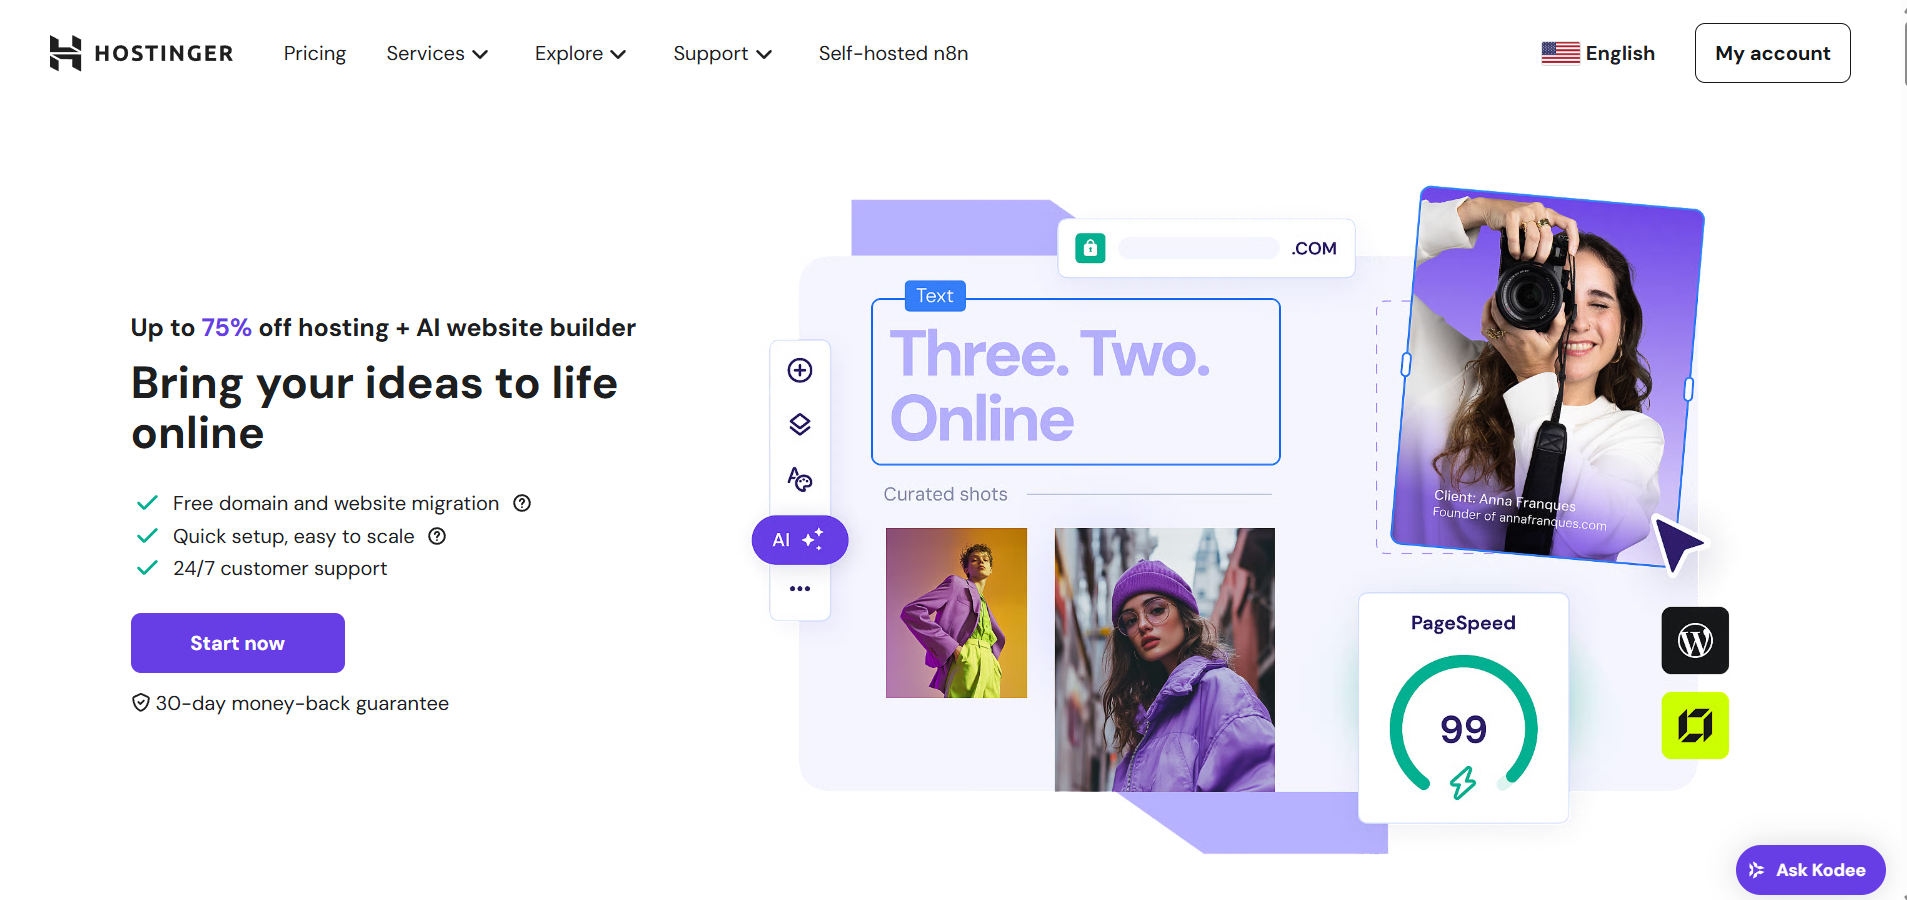Click the lime green Hostinger Horizons tile
Image resolution: width=1907 pixels, height=900 pixels.
point(1695,725)
